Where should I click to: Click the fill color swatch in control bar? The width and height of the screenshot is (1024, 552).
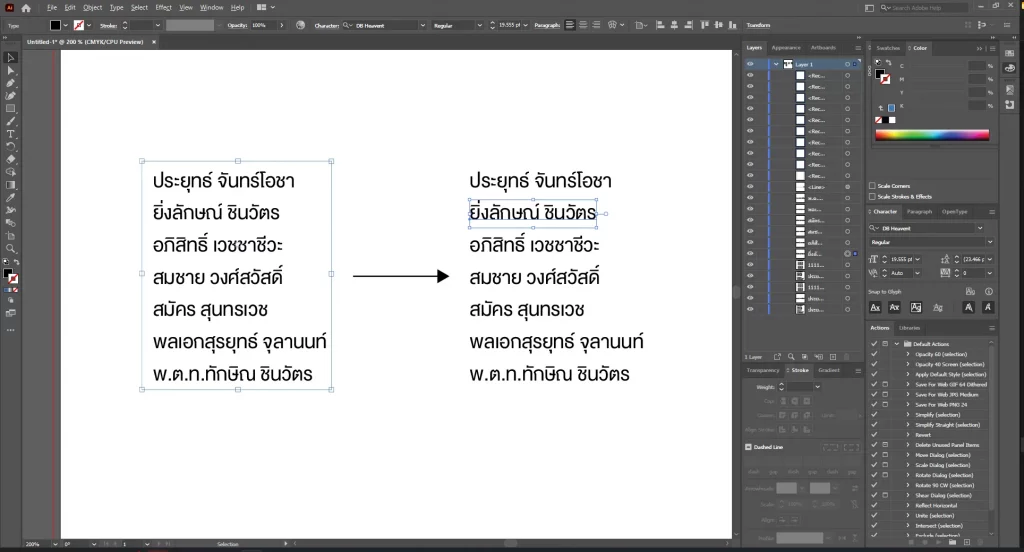click(x=56, y=25)
